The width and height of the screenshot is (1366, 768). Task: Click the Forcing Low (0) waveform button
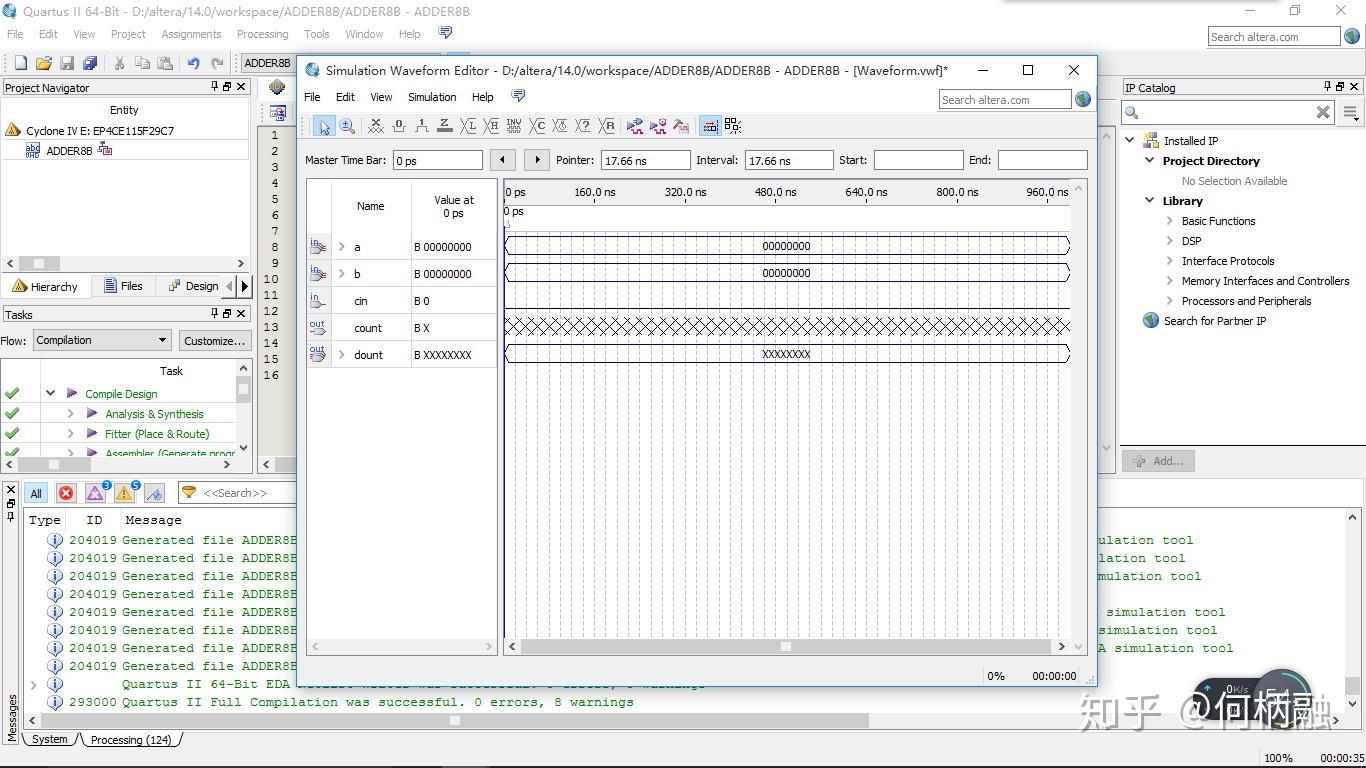point(399,126)
